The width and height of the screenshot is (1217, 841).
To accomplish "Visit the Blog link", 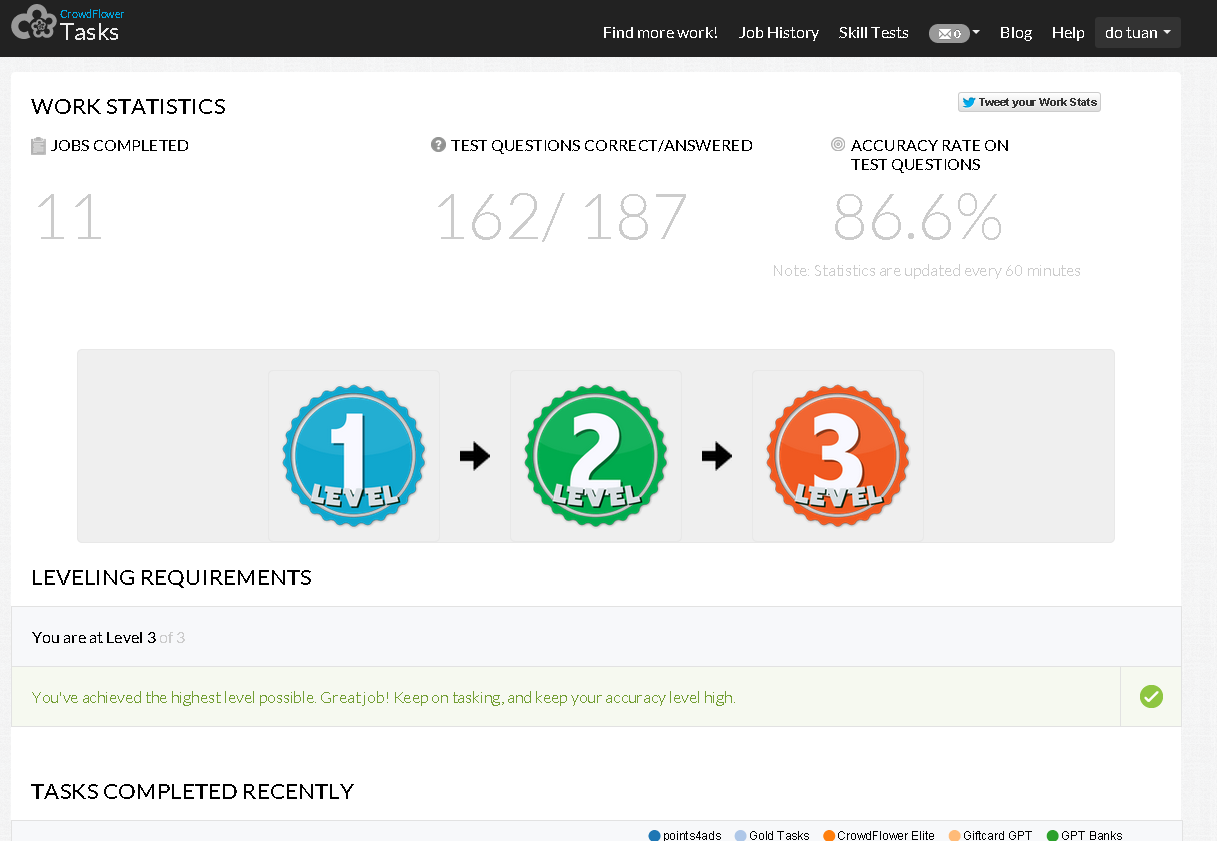I will pos(1015,33).
